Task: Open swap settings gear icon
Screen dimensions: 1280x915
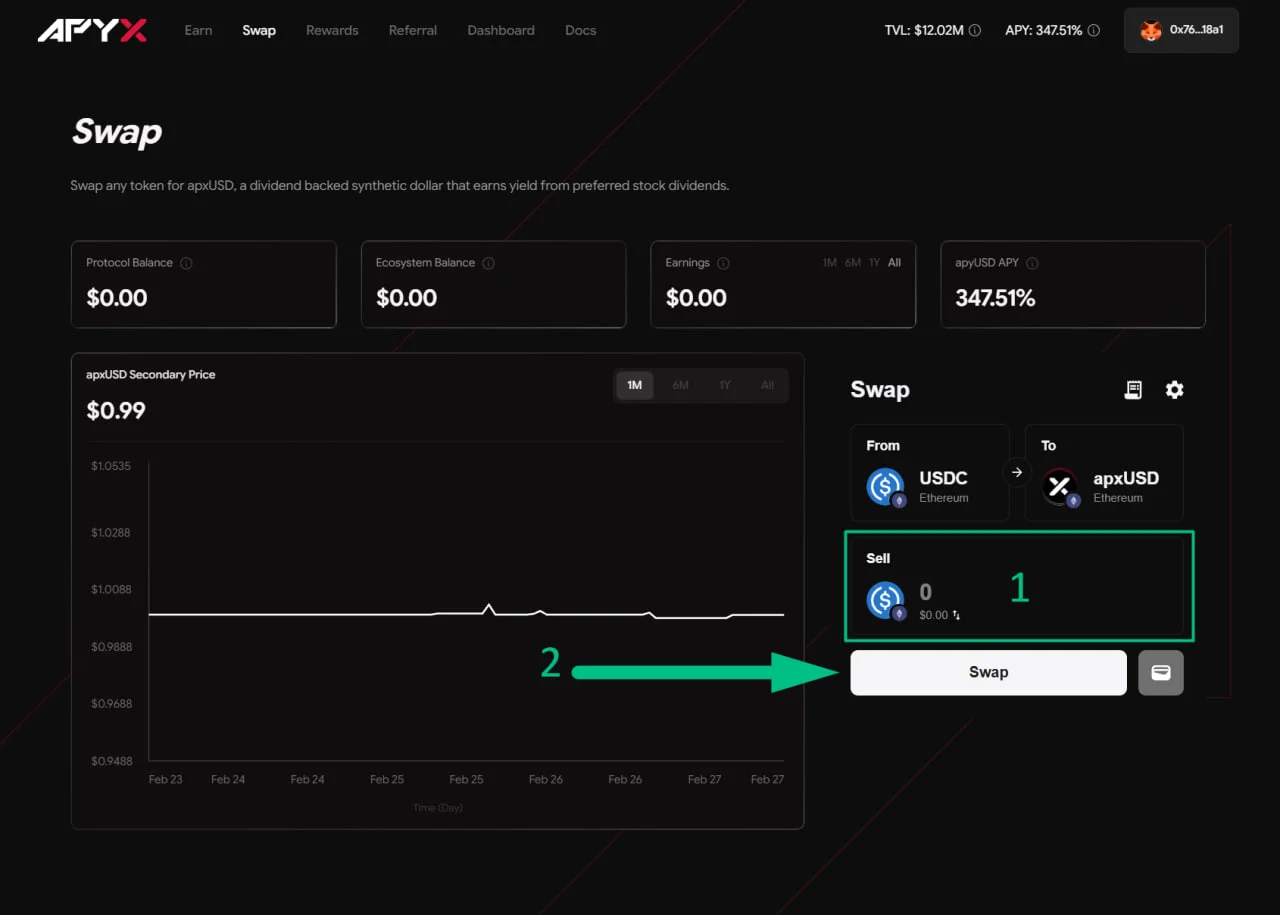Action: click(x=1174, y=390)
